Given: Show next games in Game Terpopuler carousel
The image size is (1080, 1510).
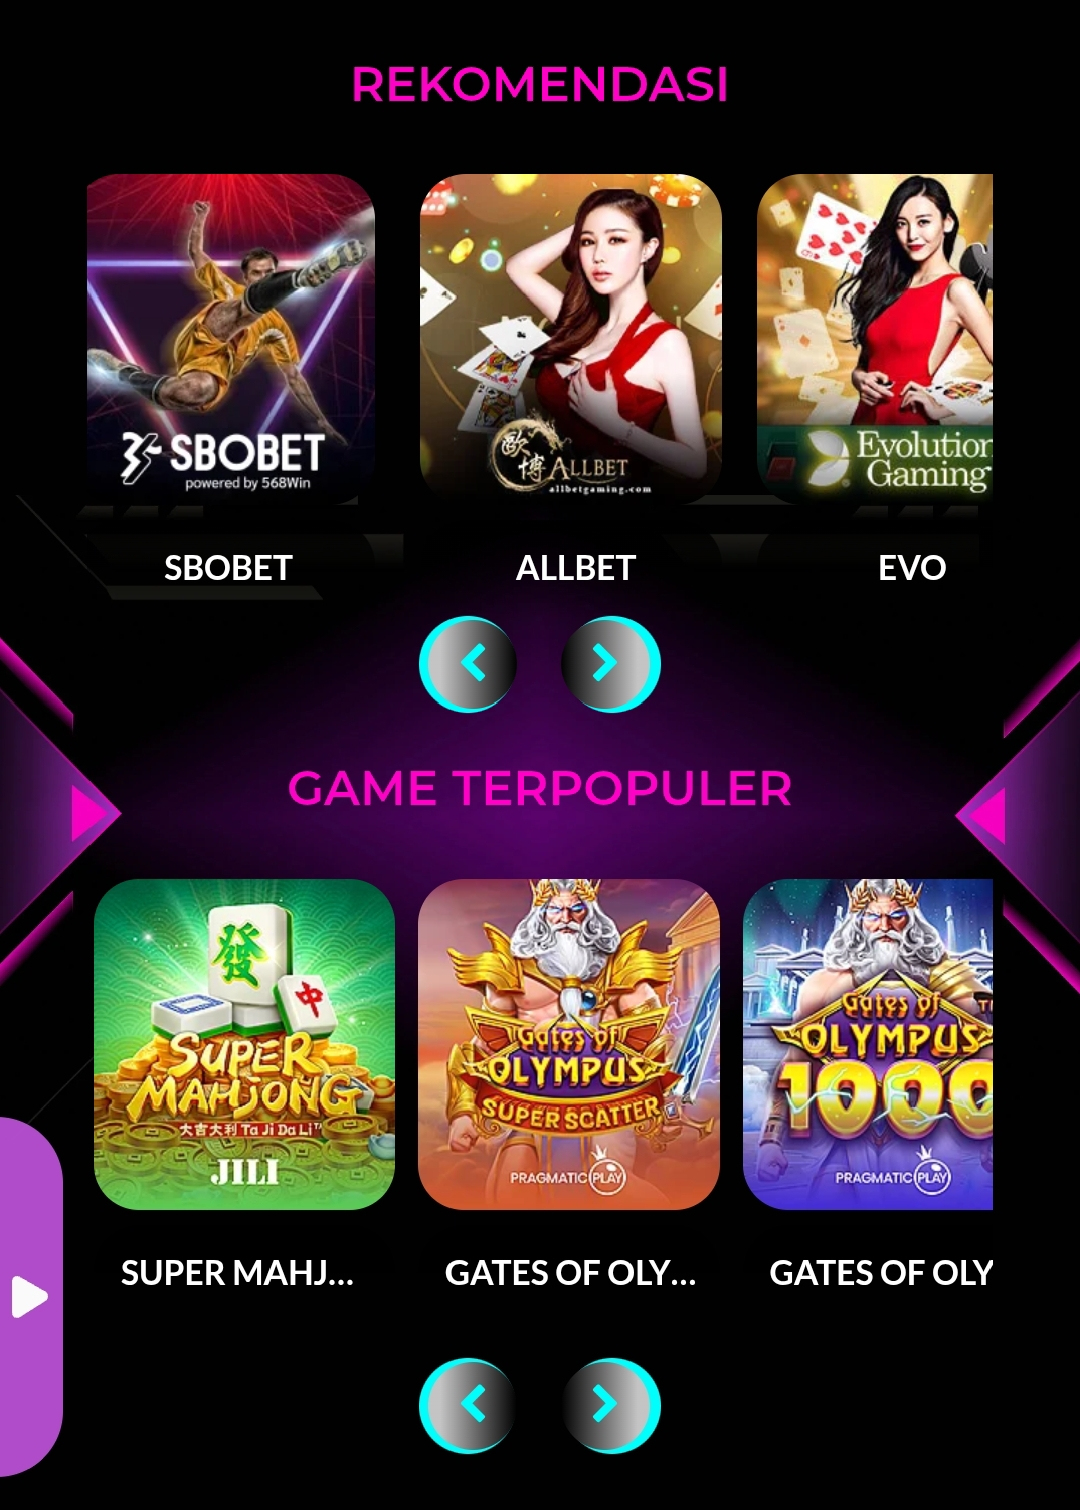Looking at the screenshot, I should coord(611,1405).
